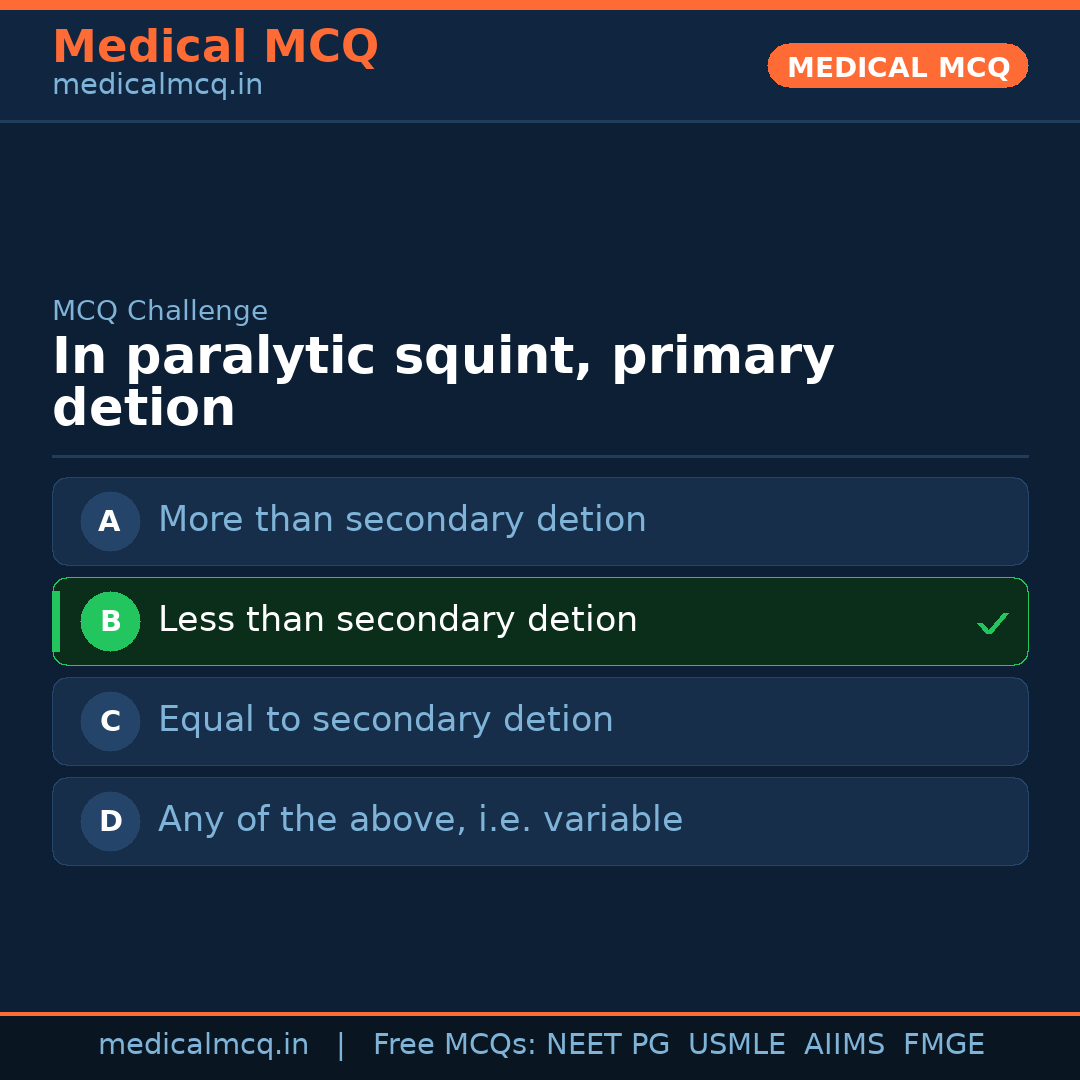The height and width of the screenshot is (1080, 1080).
Task: Choose 'Any of the above, i.e. variable'
Action: 420,820
